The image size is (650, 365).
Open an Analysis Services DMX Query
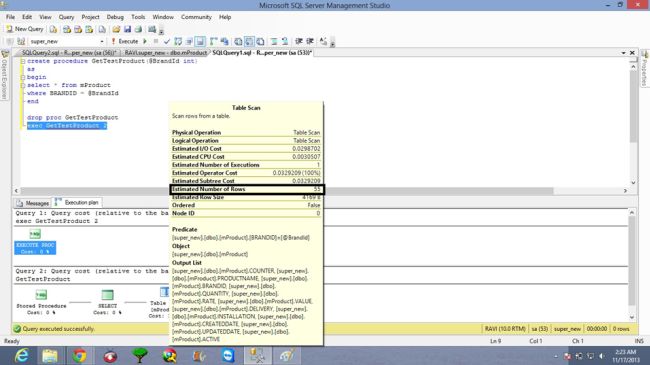click(78, 29)
